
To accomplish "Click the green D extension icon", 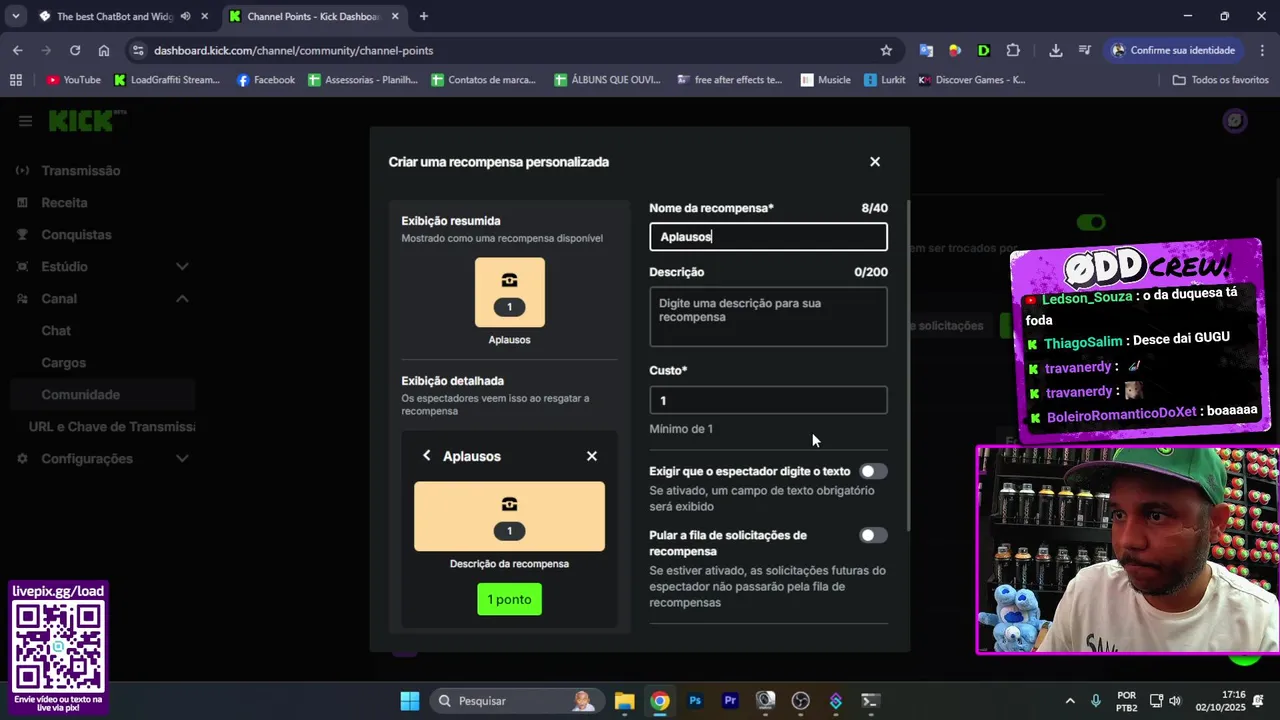I will coord(984,50).
